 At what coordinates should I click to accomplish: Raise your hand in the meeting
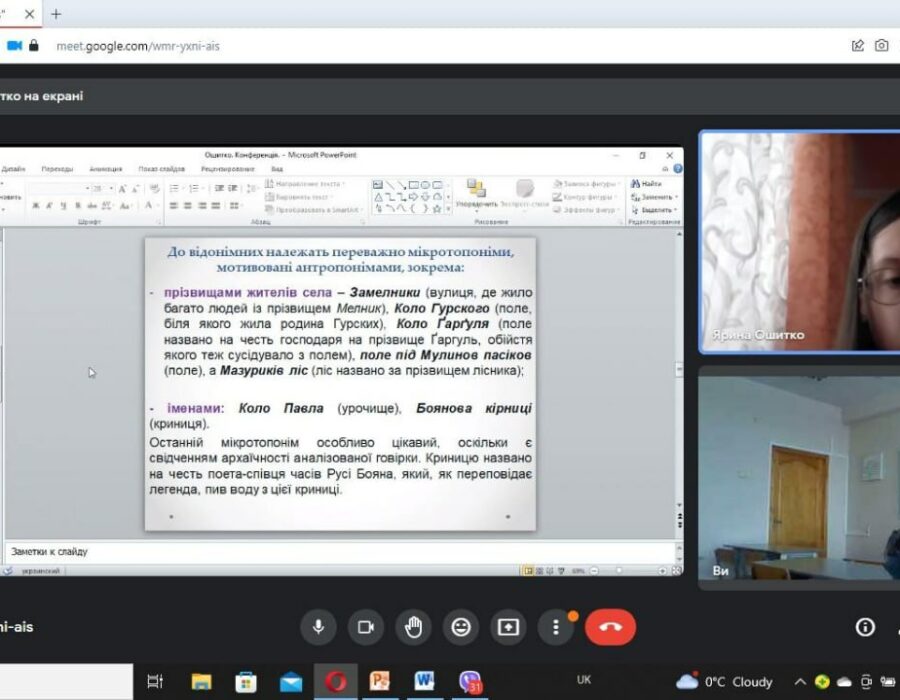[413, 627]
